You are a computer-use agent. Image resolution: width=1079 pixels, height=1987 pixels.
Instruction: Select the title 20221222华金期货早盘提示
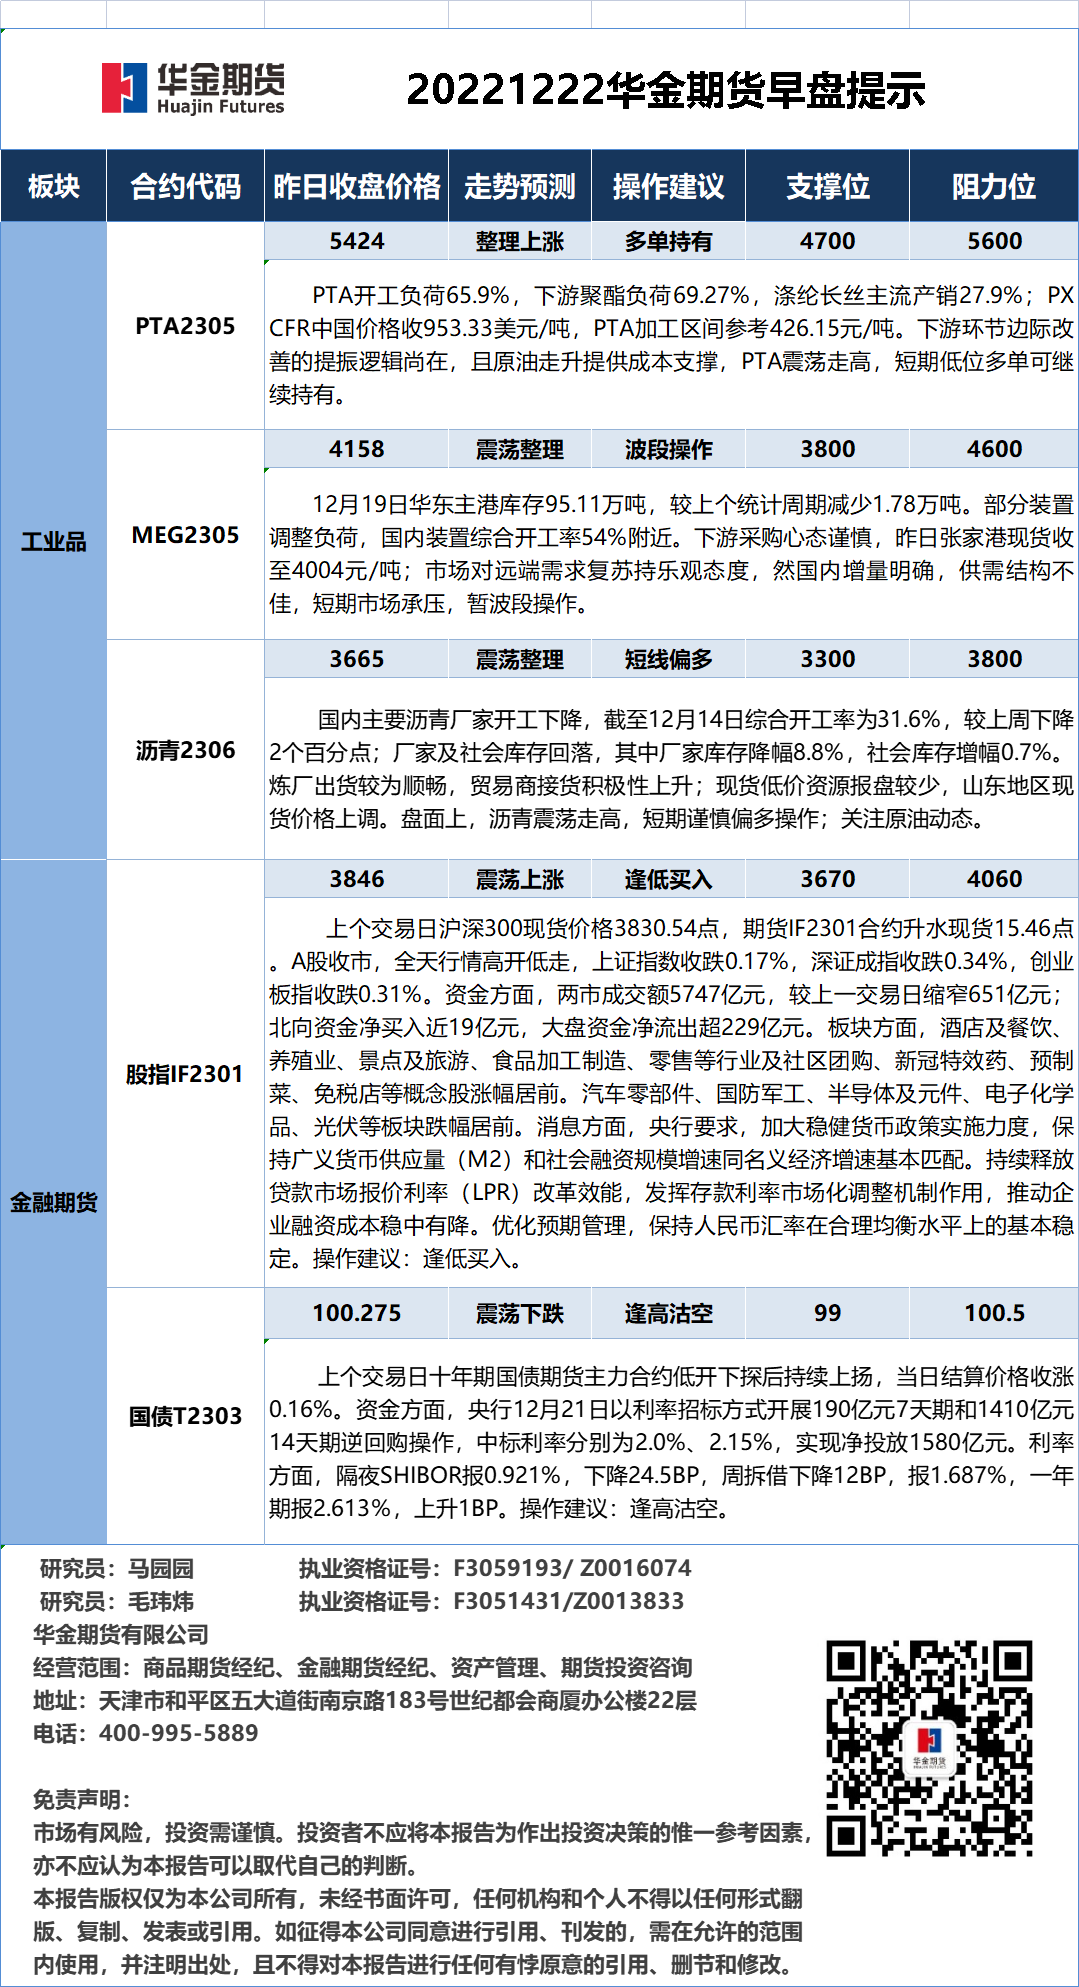tap(666, 90)
